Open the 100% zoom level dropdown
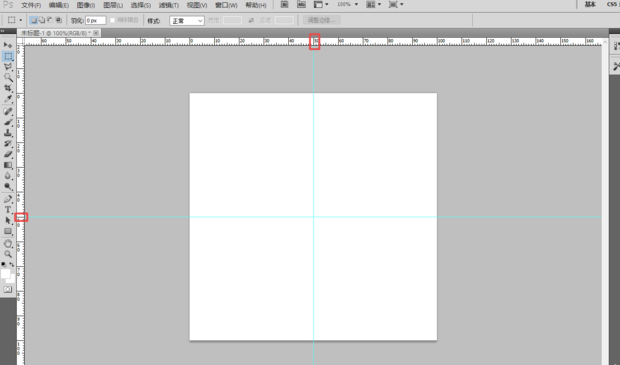This screenshot has height=365, width=620. click(347, 4)
